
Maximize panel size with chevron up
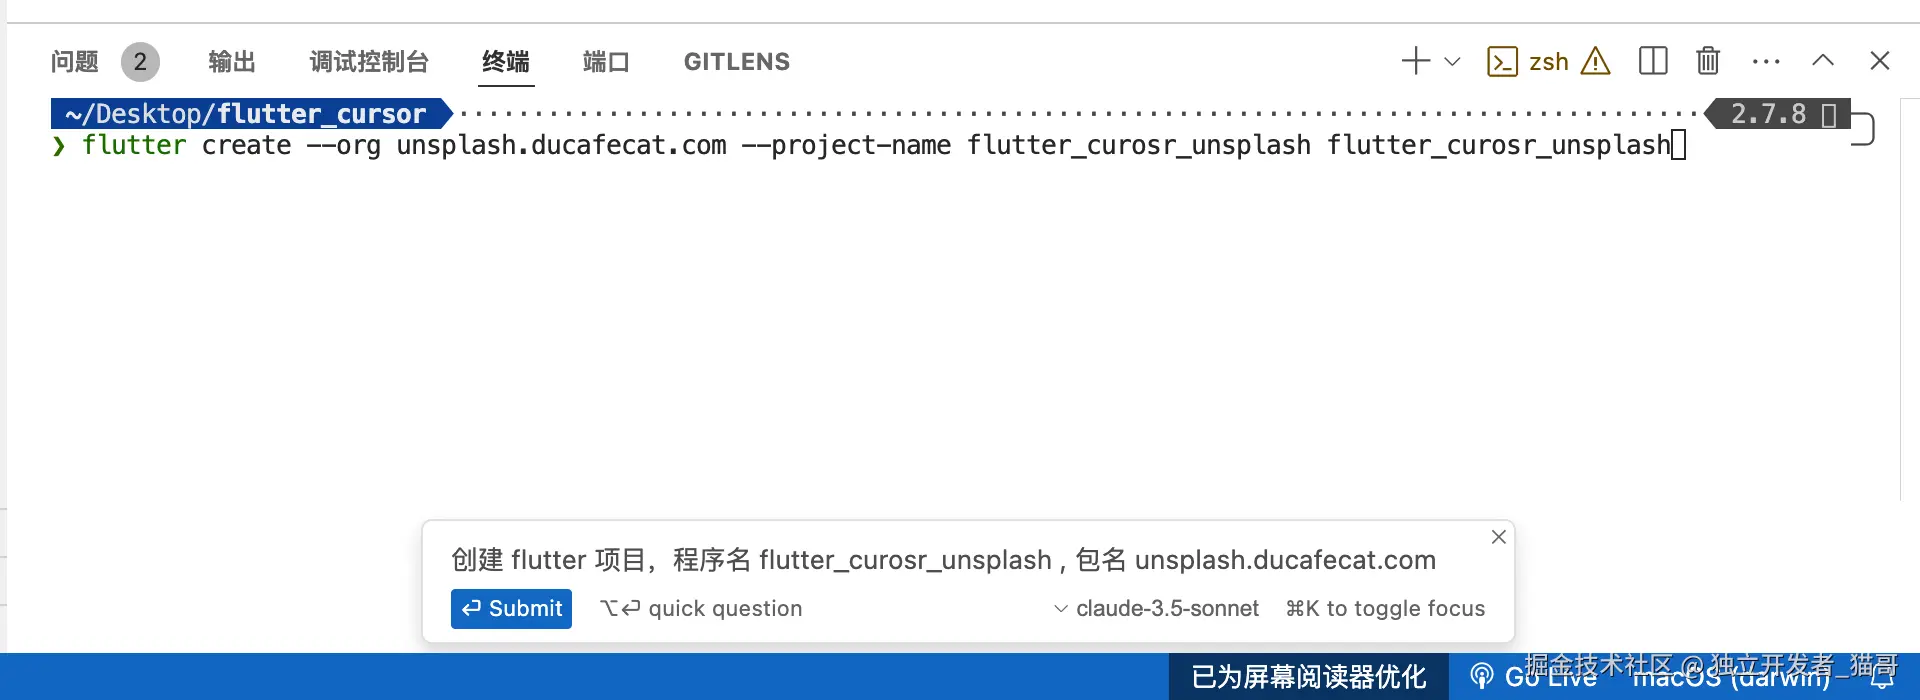(x=1823, y=61)
